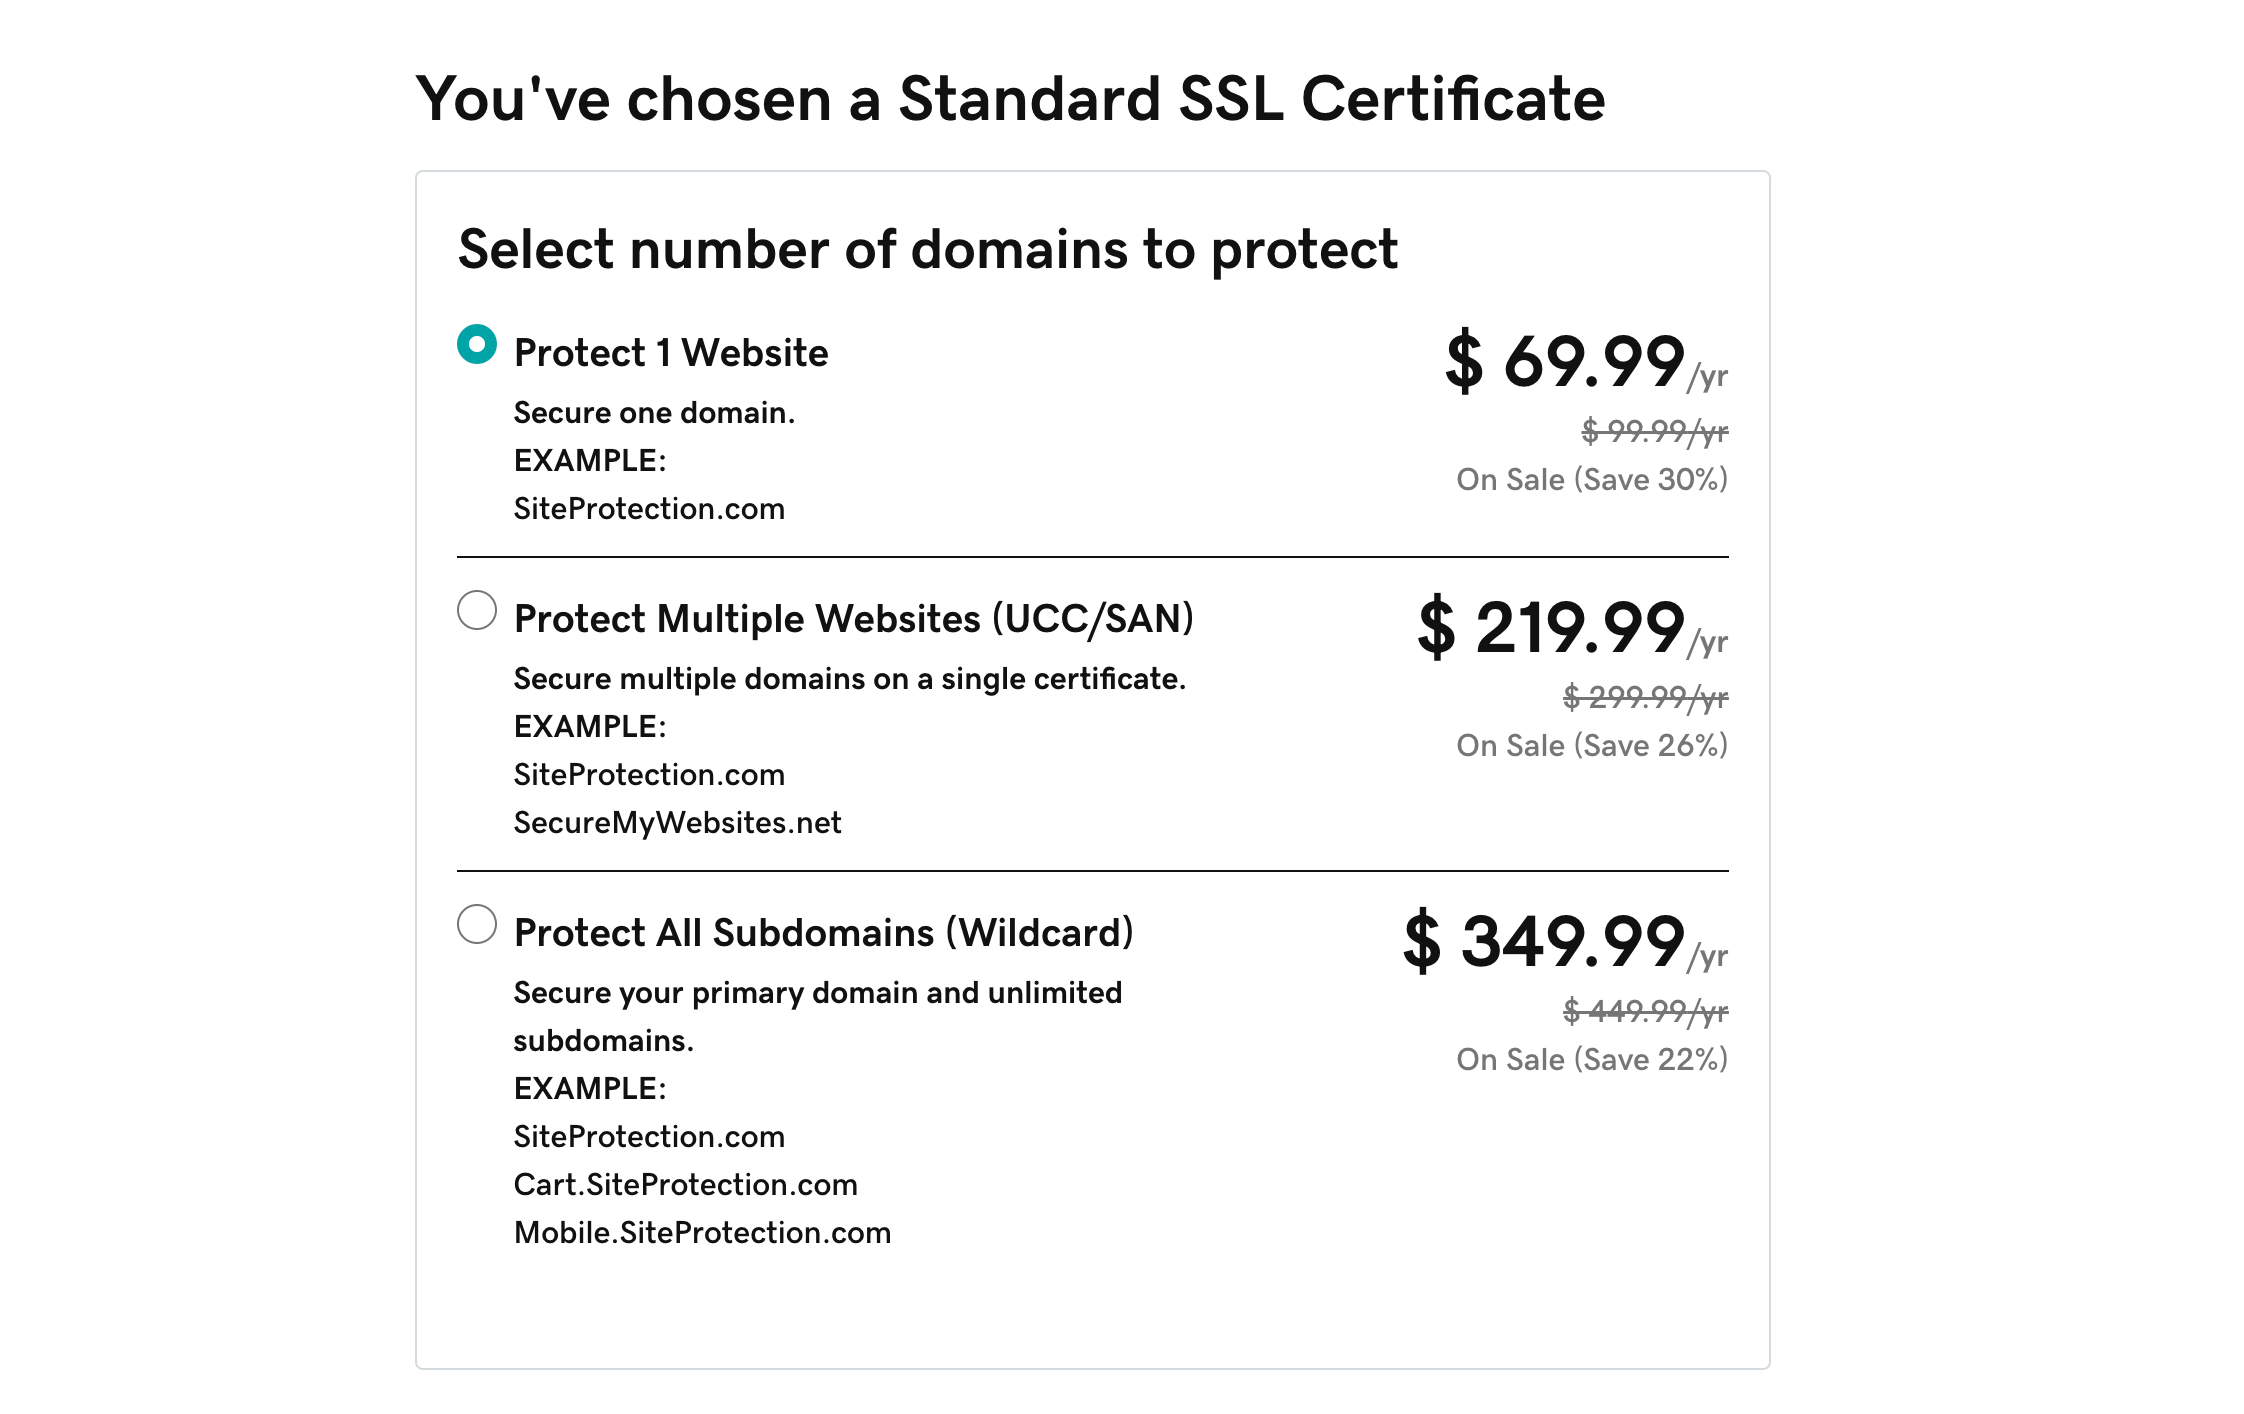Click the $349.99 per year price
The height and width of the screenshot is (1414, 2244).
coord(1563,942)
